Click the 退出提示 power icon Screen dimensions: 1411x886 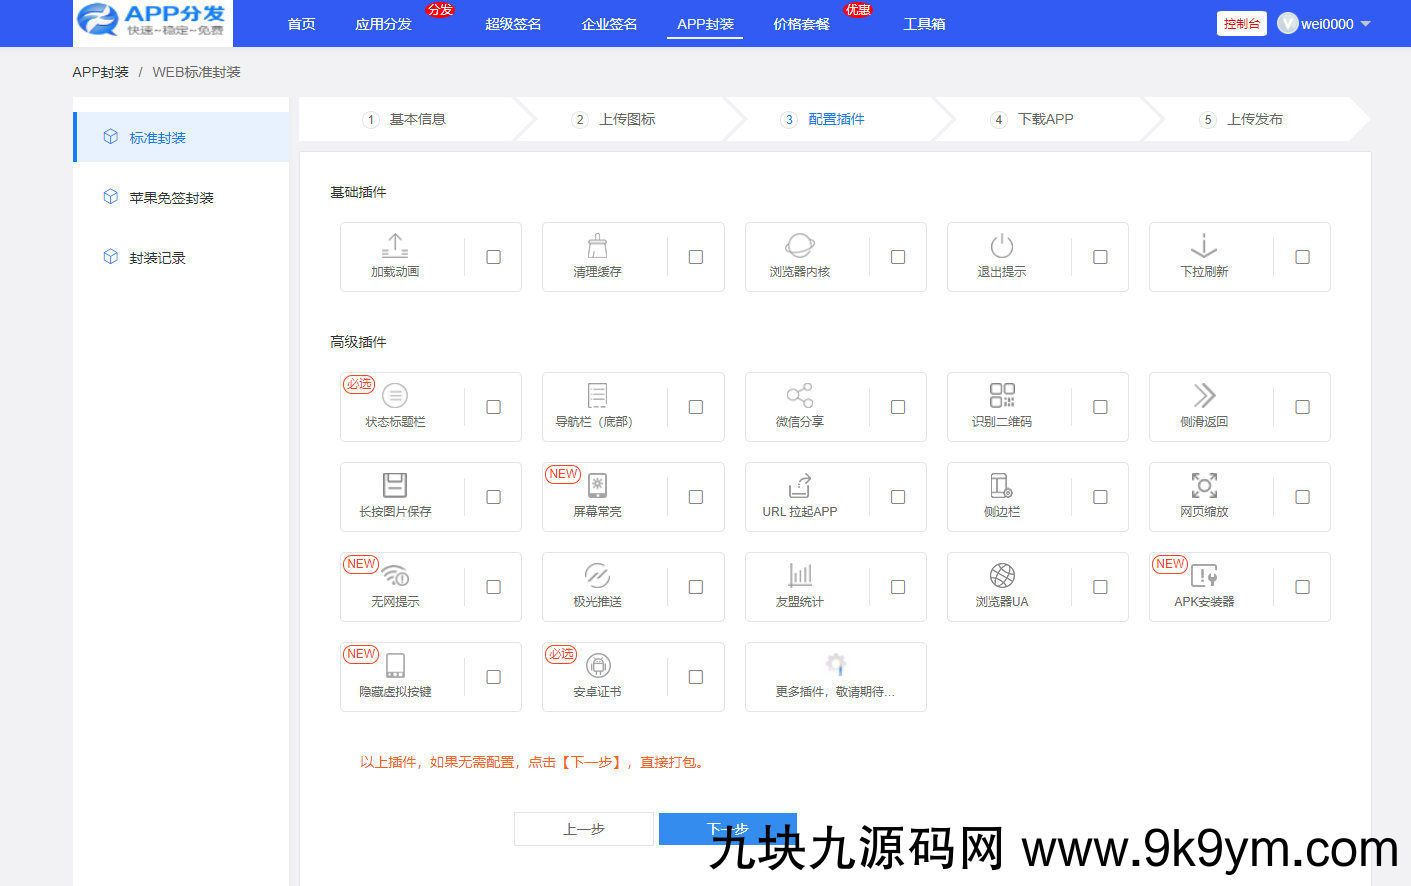click(x=1001, y=245)
